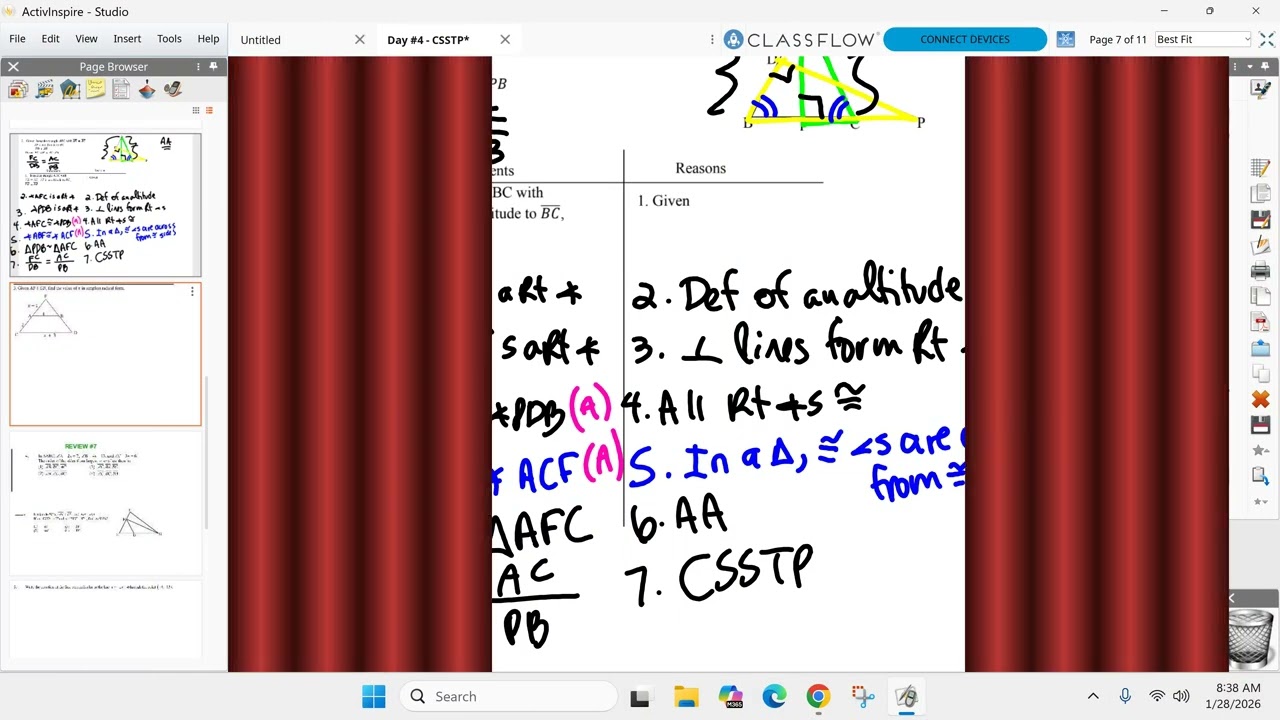The height and width of the screenshot is (720, 1280).
Task: Open the Edit menu
Action: click(50, 39)
